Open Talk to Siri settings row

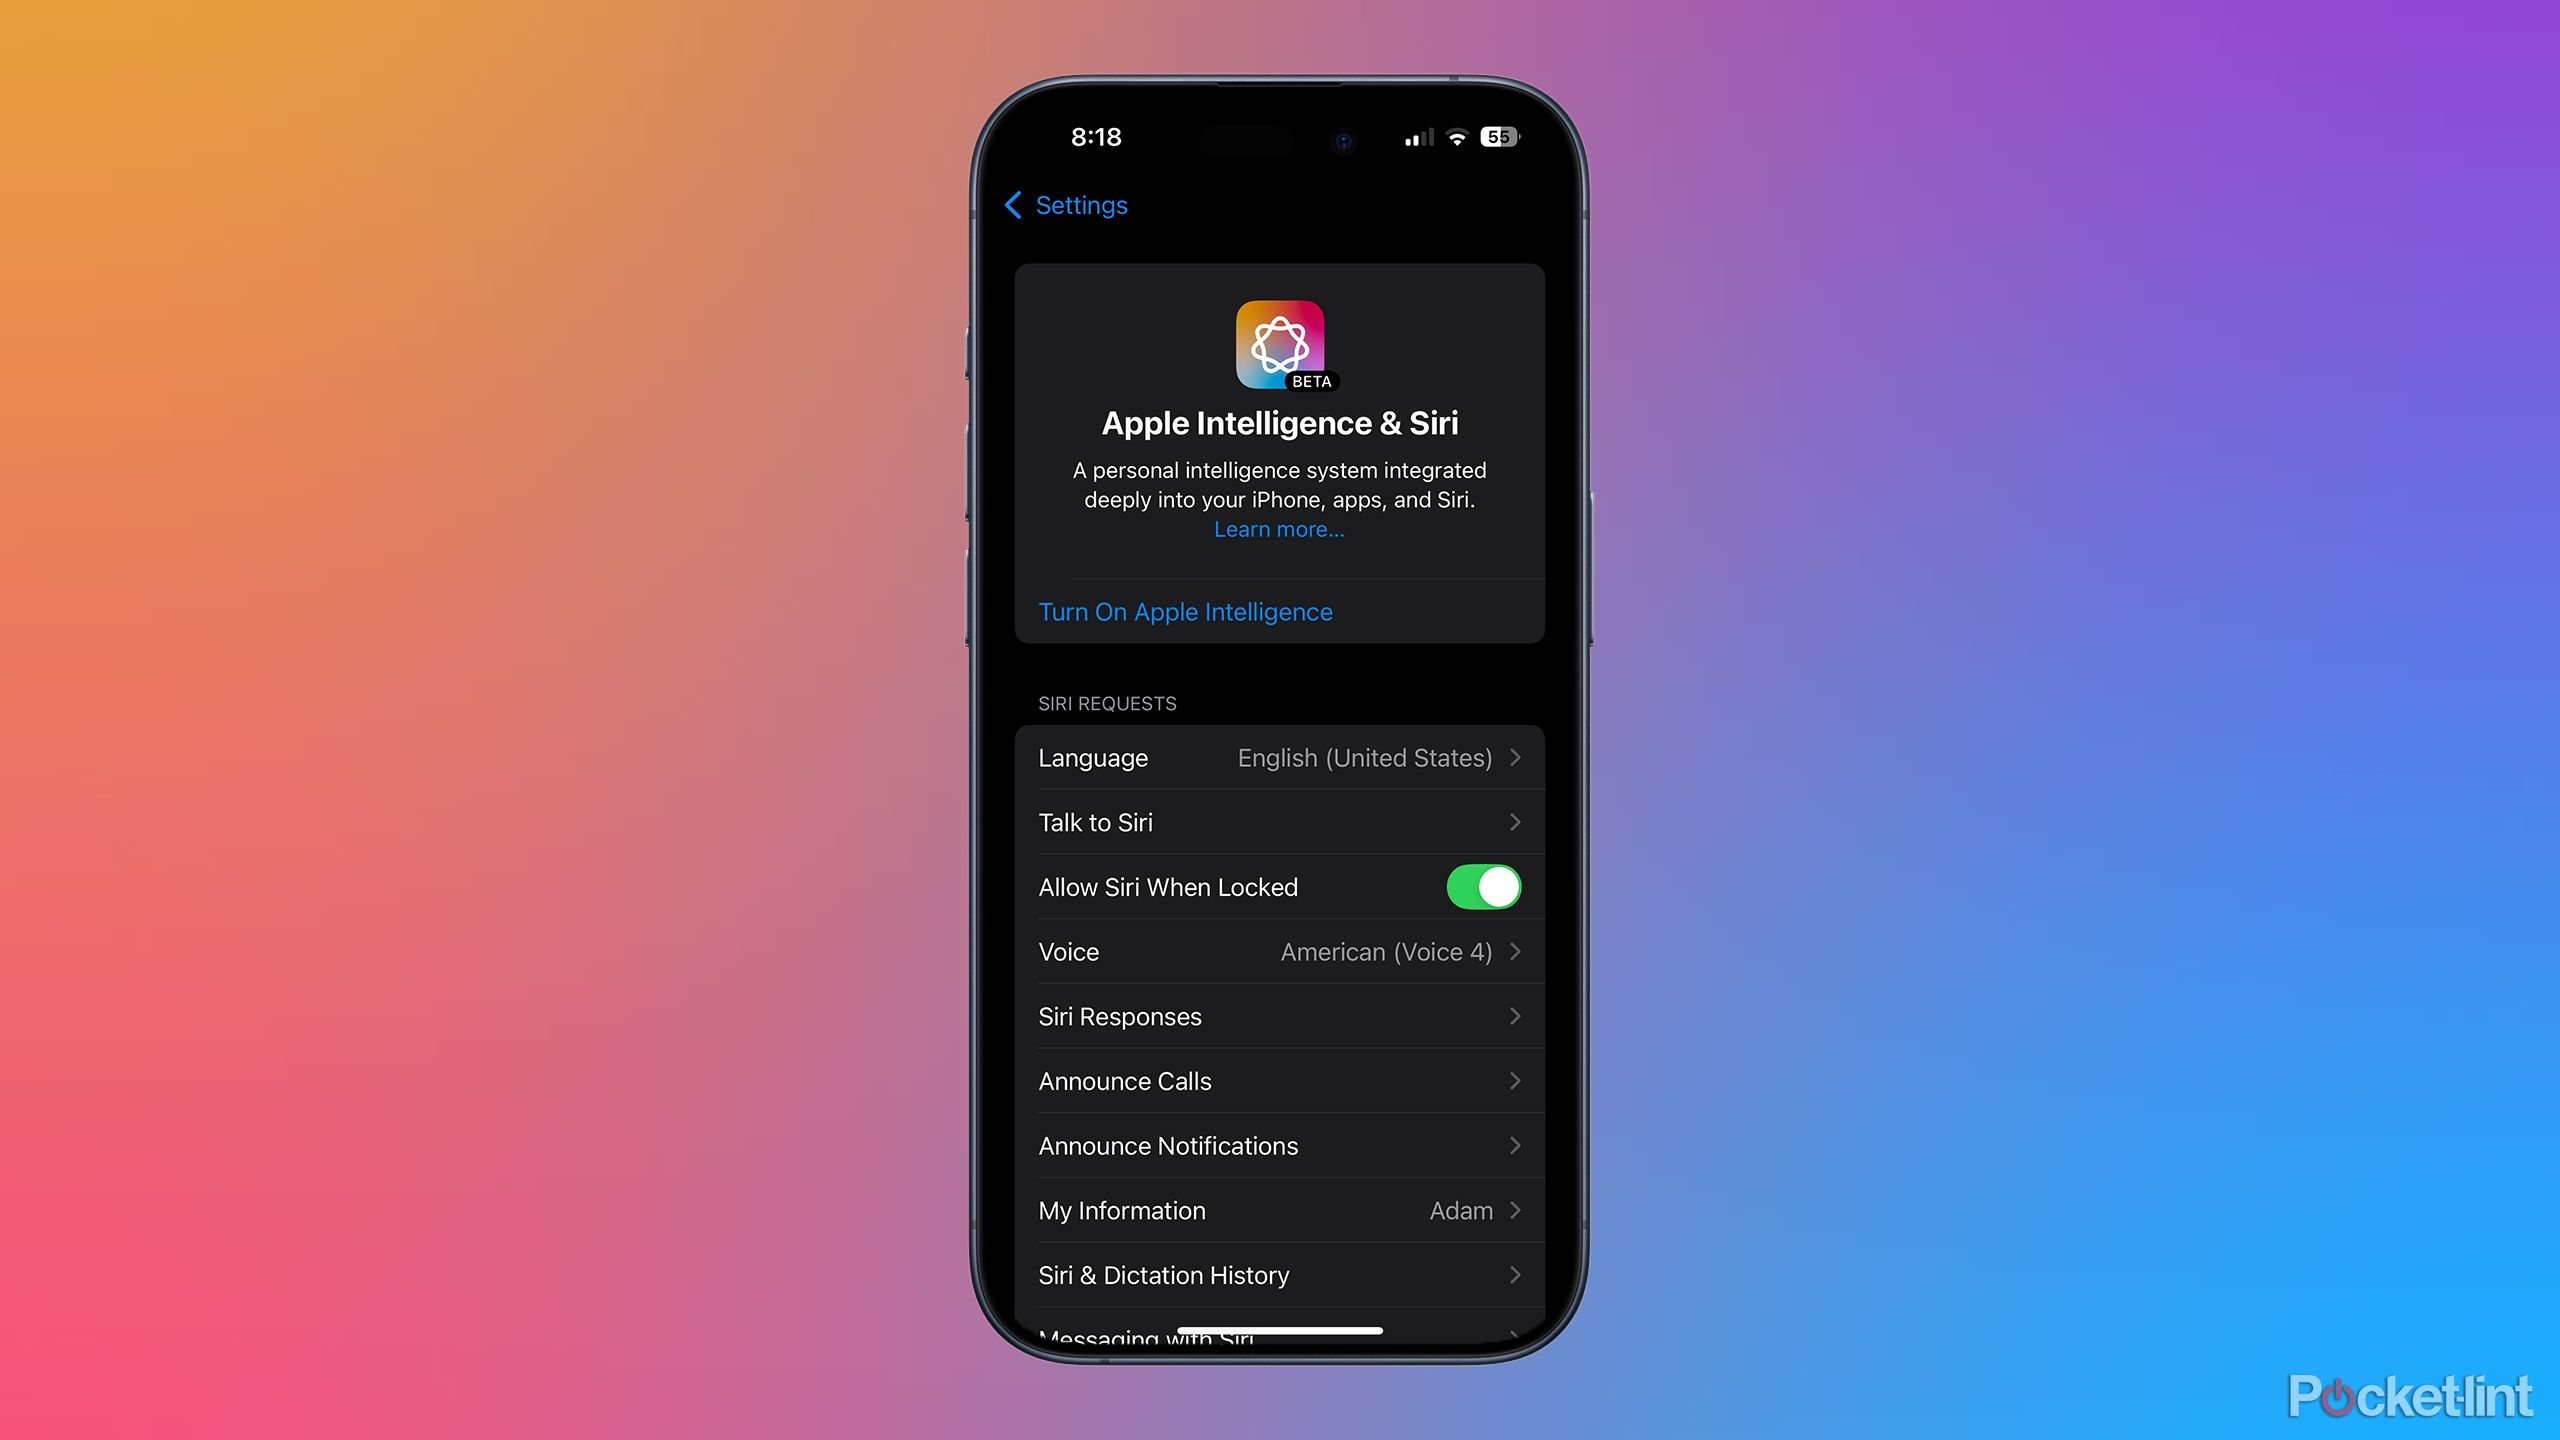(x=1278, y=821)
